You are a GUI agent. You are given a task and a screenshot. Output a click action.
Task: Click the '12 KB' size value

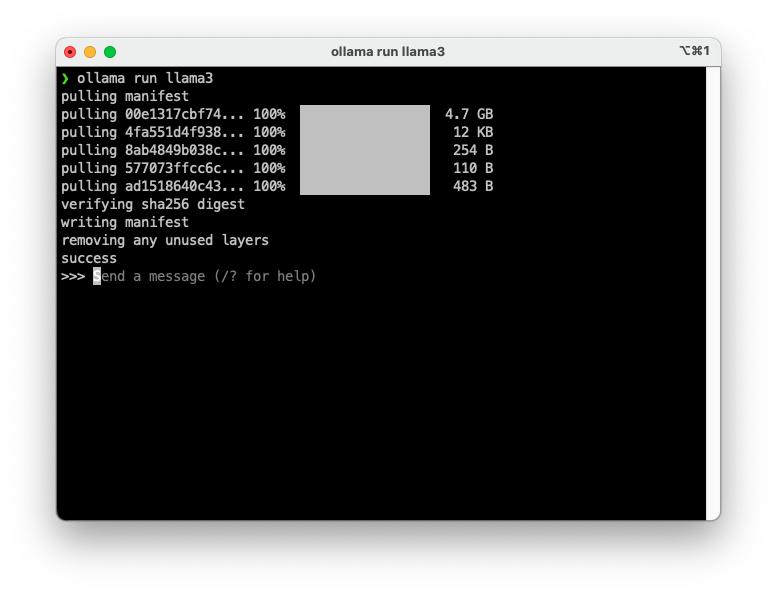[x=473, y=132]
